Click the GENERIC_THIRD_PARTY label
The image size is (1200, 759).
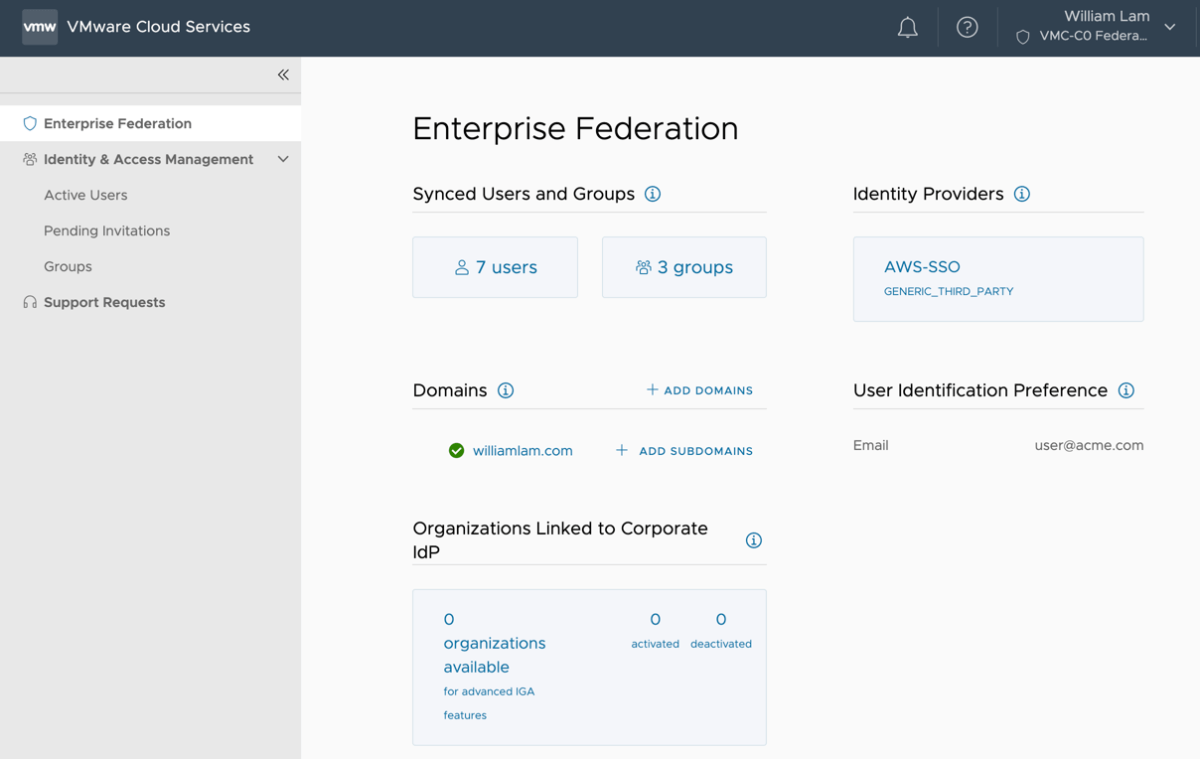click(949, 292)
